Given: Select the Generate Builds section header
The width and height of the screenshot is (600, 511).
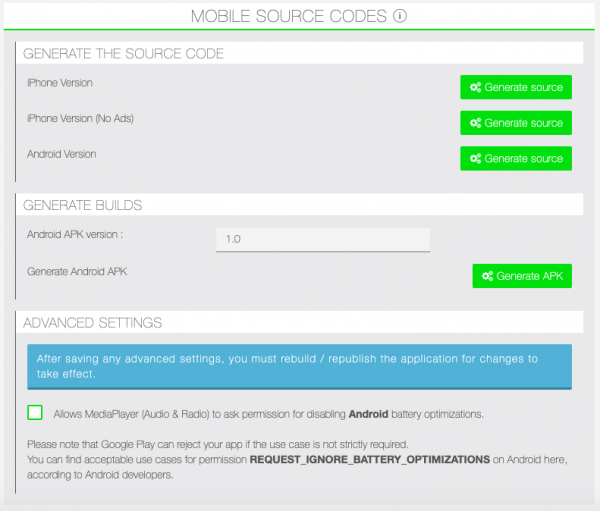Looking at the screenshot, I should (x=82, y=205).
